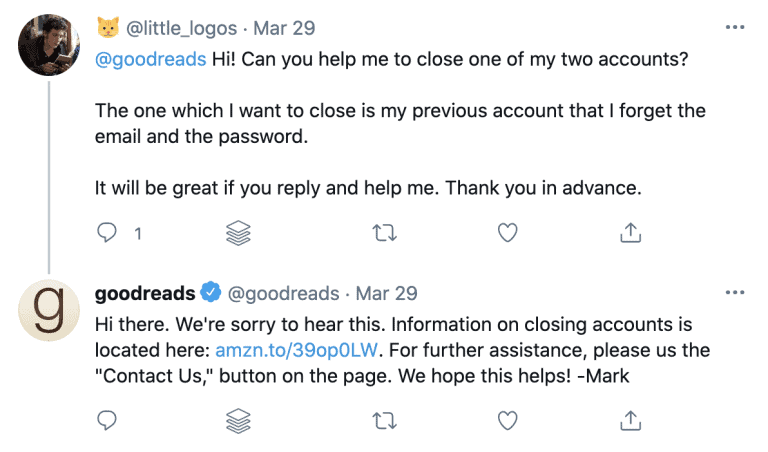
Task: Share the goodreads reply
Action: click(631, 420)
